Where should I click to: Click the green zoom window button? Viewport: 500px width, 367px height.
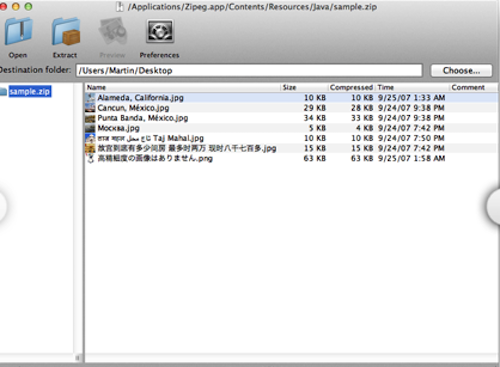click(x=28, y=6)
